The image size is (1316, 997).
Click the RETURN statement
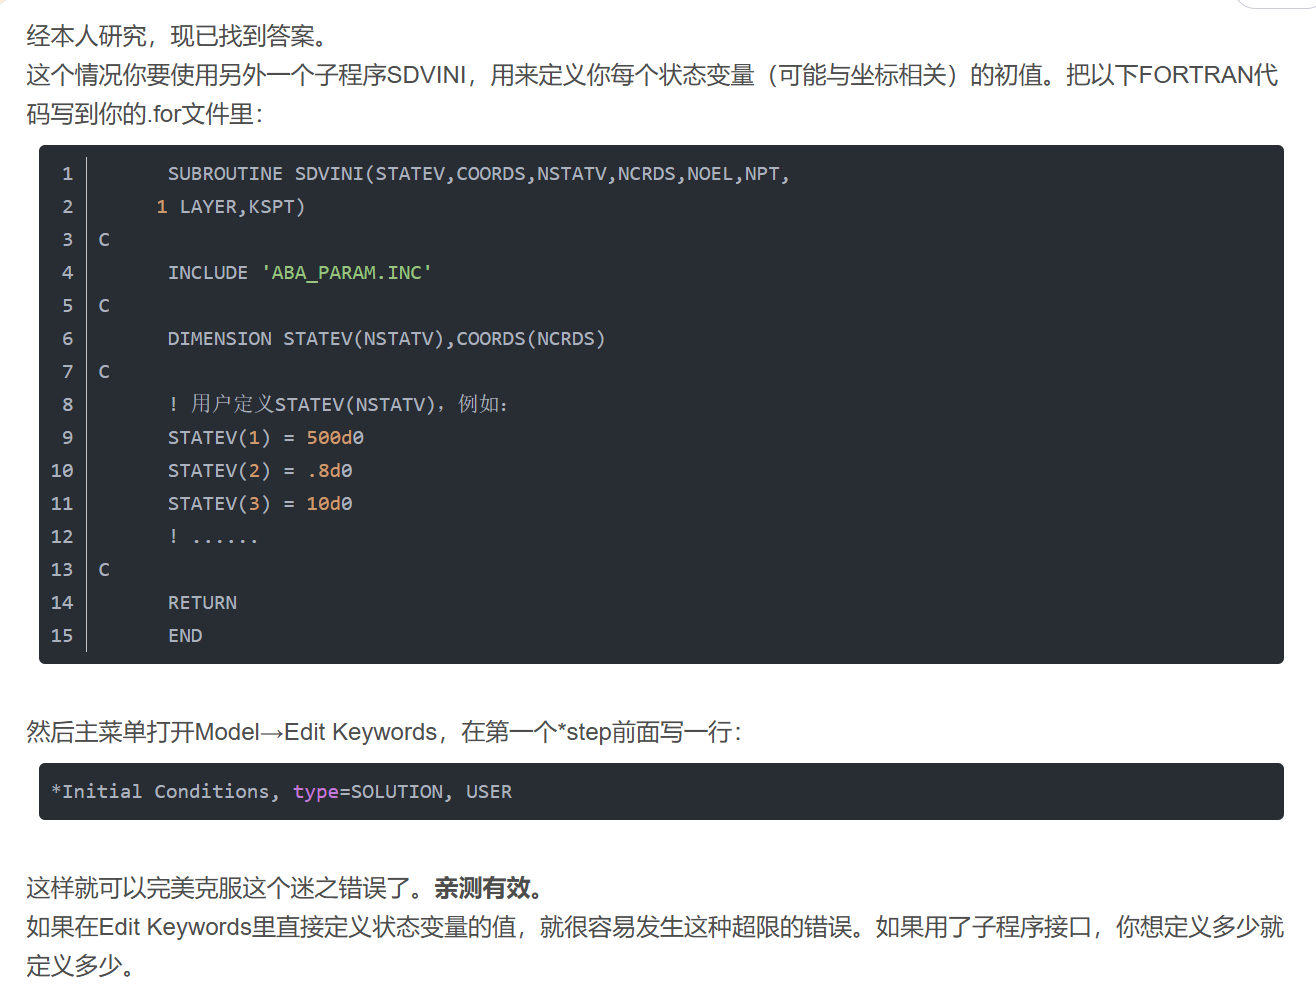coord(202,603)
